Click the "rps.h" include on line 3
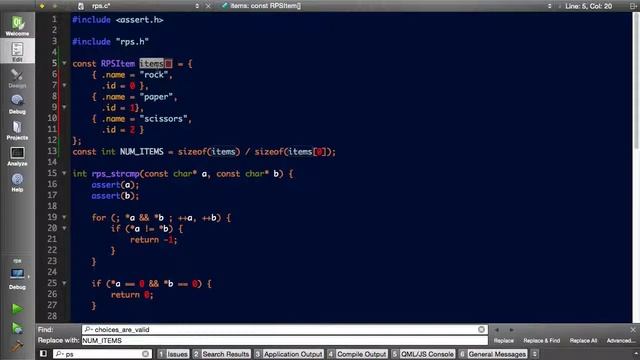The height and width of the screenshot is (360, 640). pos(132,42)
